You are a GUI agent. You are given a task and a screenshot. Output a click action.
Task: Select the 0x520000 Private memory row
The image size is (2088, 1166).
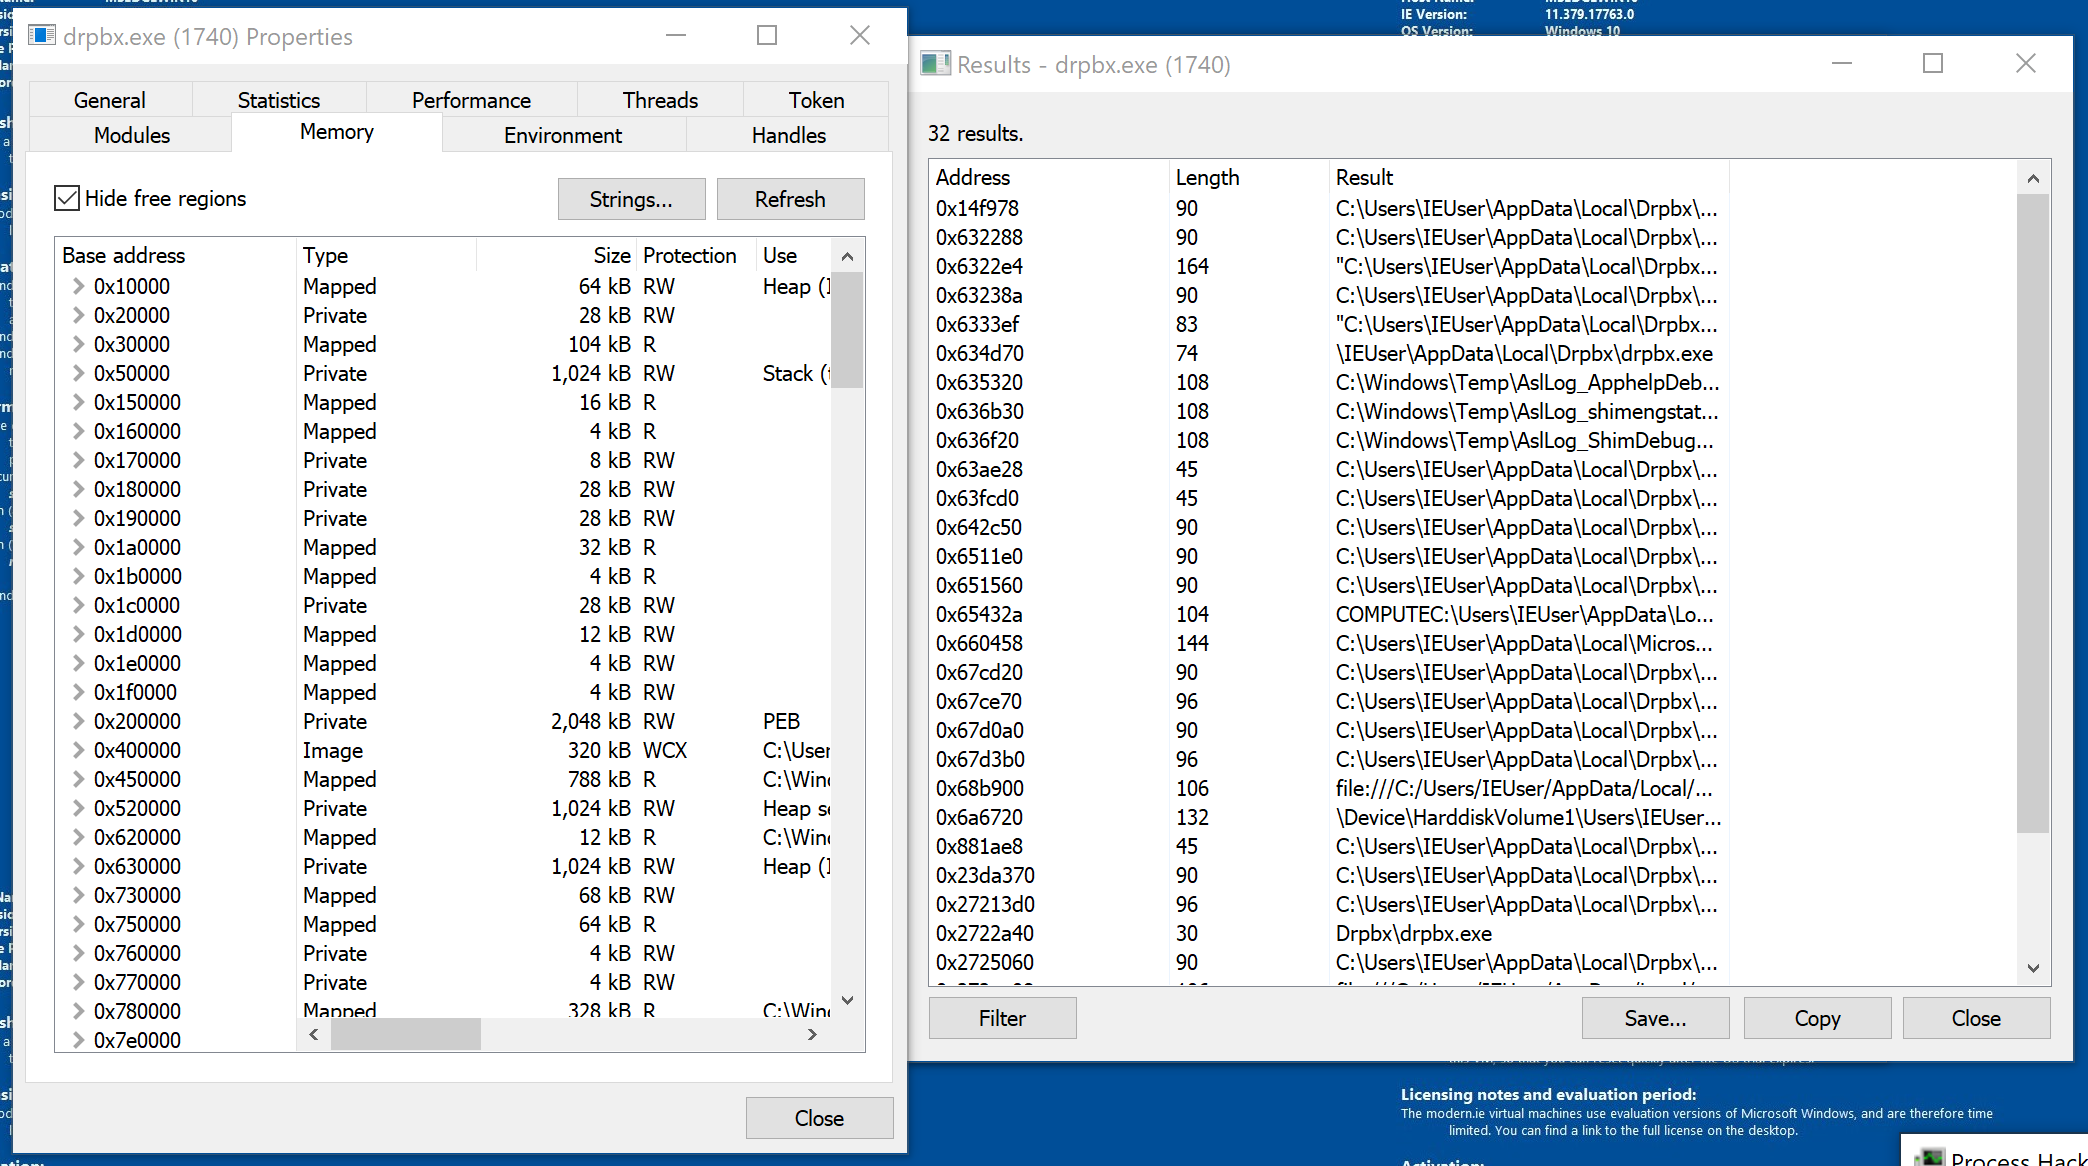tap(443, 808)
